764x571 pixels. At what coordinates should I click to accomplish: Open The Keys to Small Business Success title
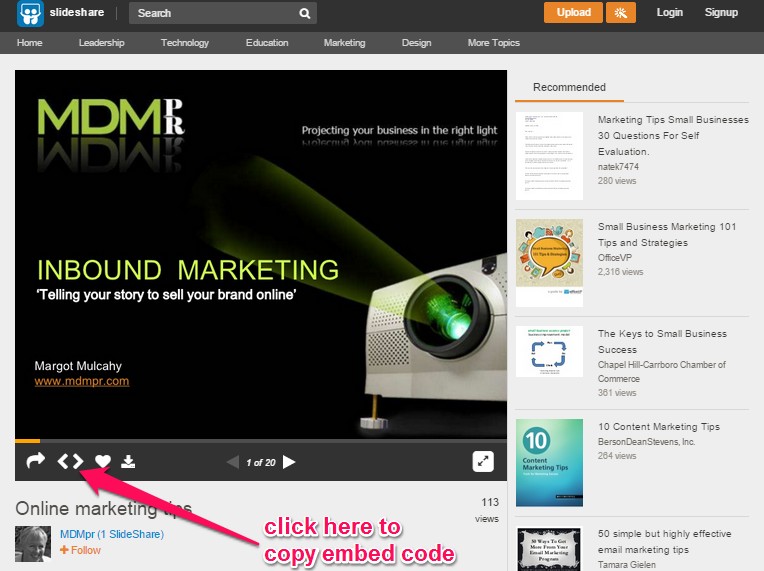click(x=662, y=342)
